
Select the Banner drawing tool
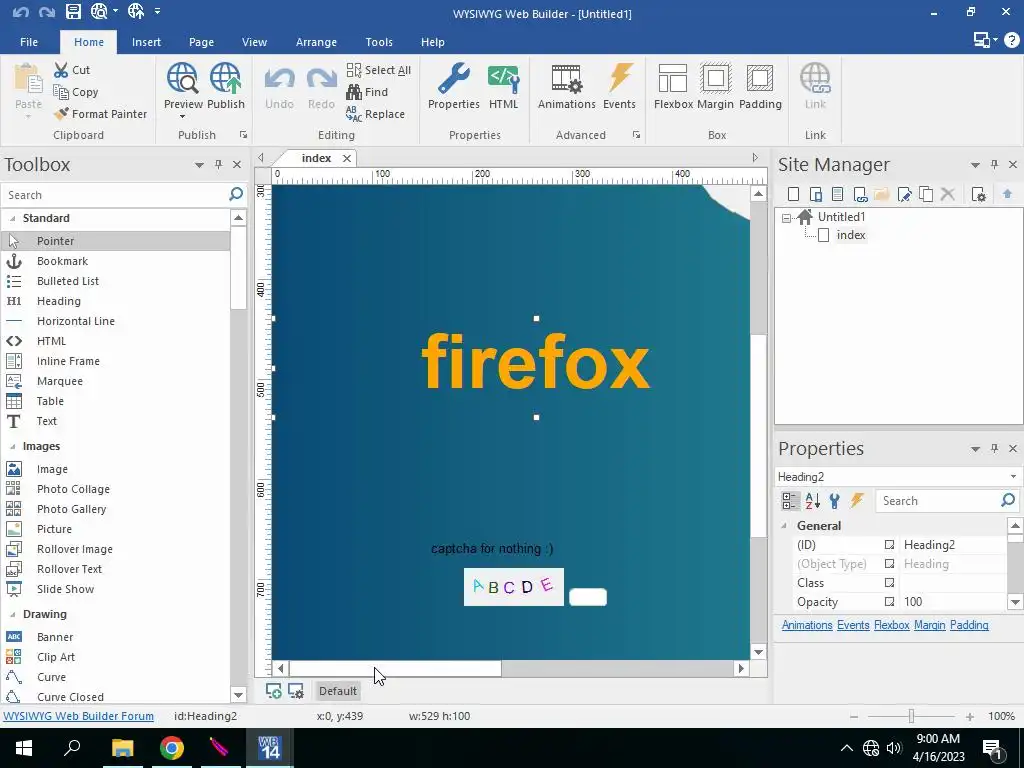click(x=116, y=637)
